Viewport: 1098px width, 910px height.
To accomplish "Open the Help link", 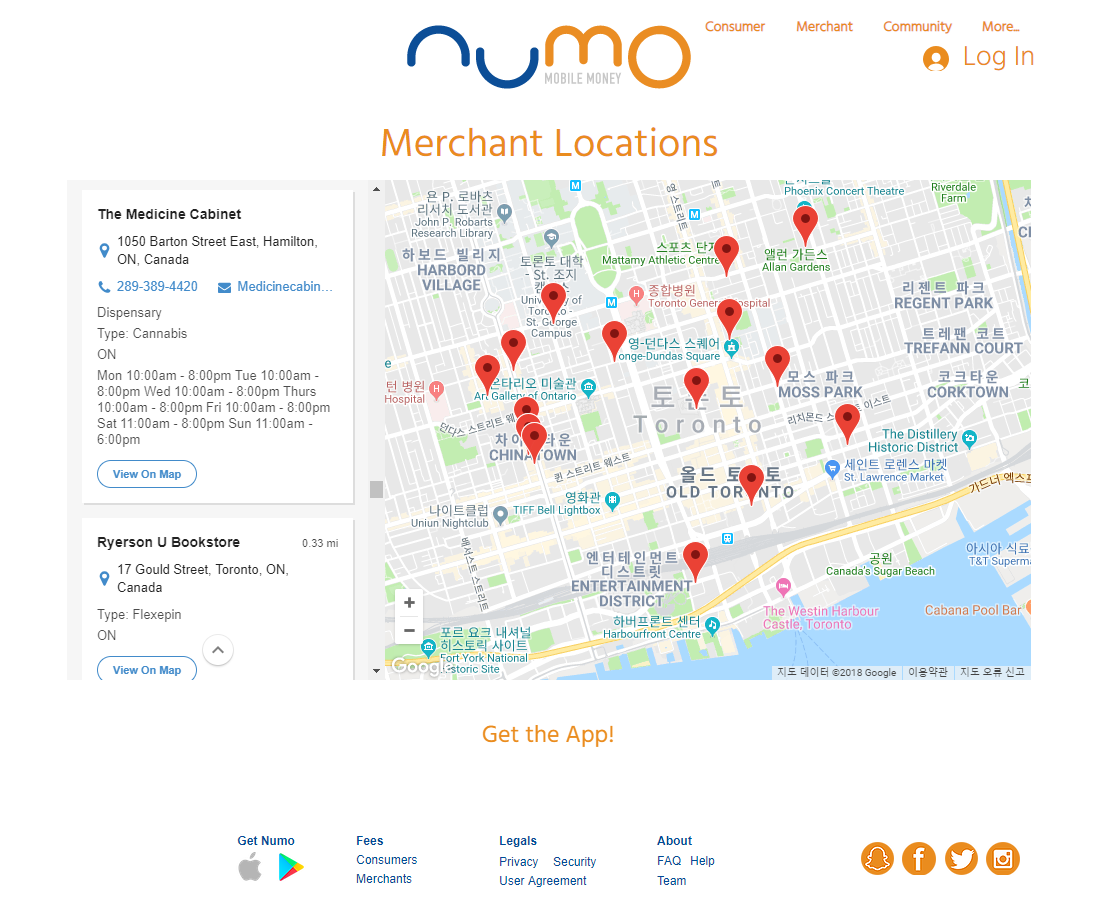I will 702,861.
